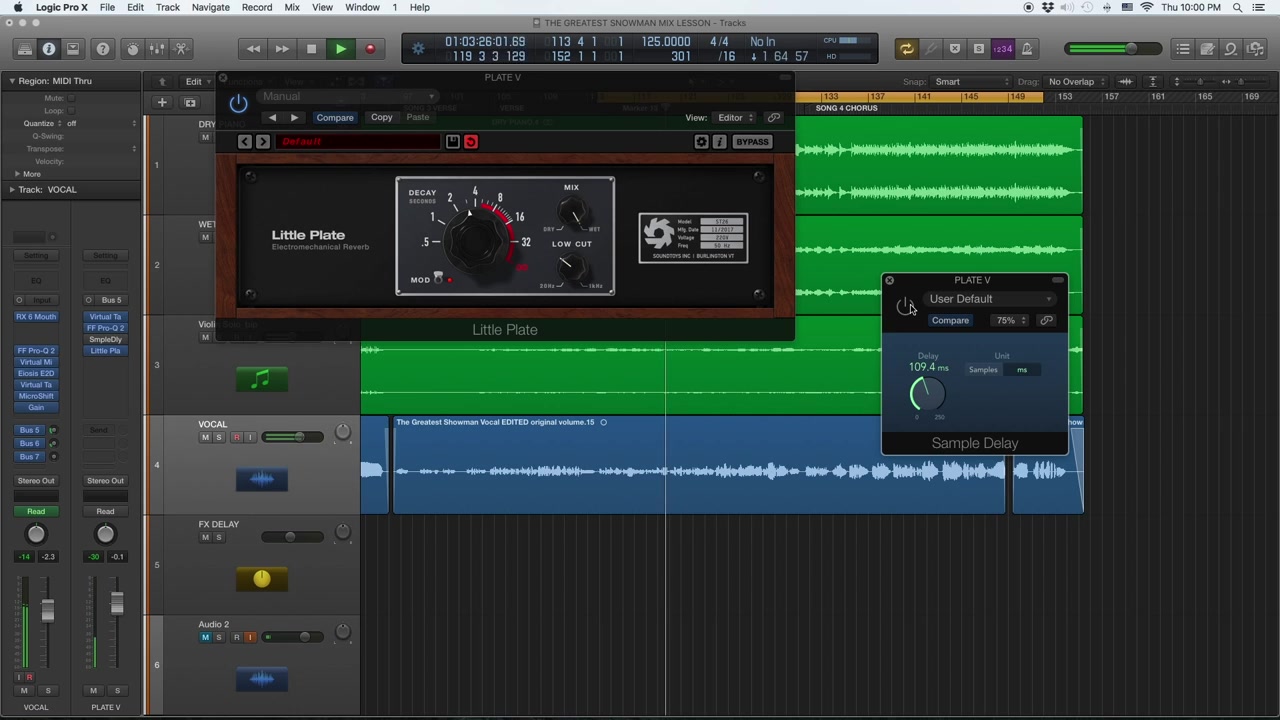Screen dimensions: 1280x720
Task: Click the VOCAL channel Read automation button
Action: point(36,511)
